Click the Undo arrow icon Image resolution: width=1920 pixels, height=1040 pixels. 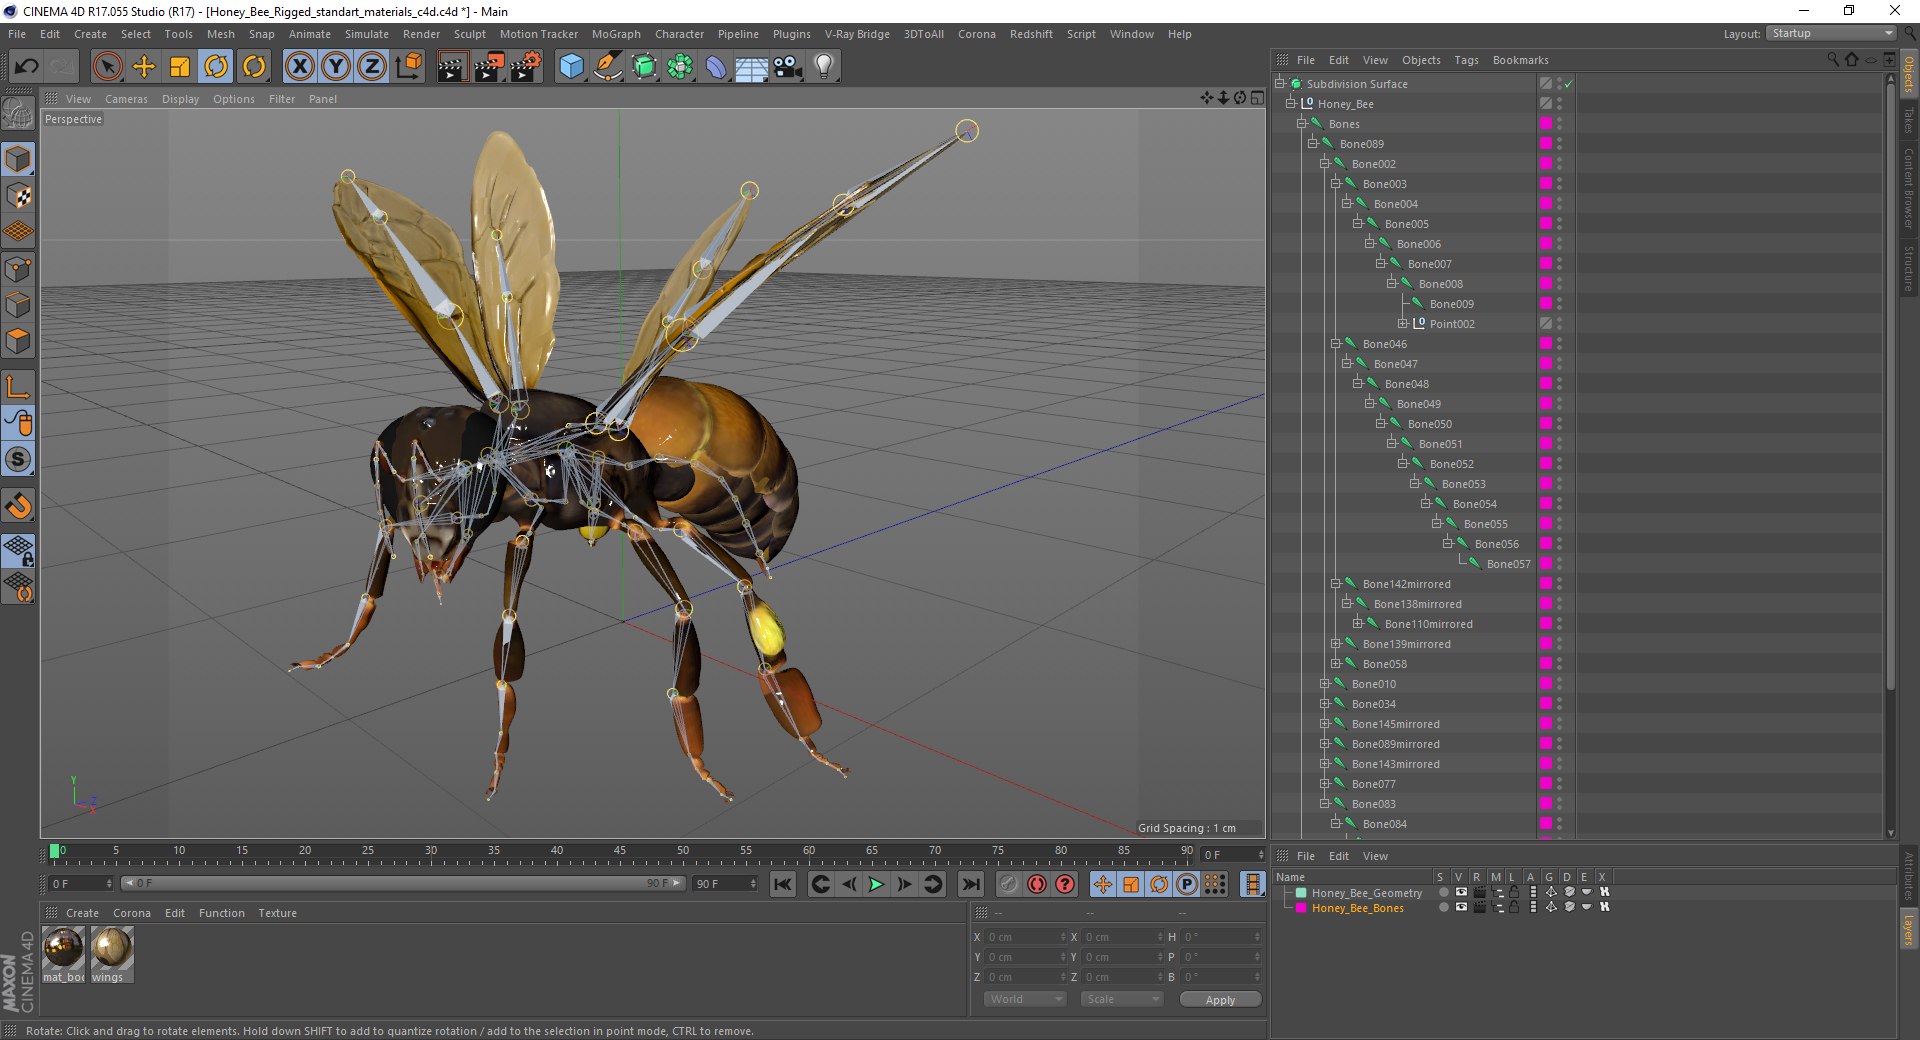tap(26, 67)
